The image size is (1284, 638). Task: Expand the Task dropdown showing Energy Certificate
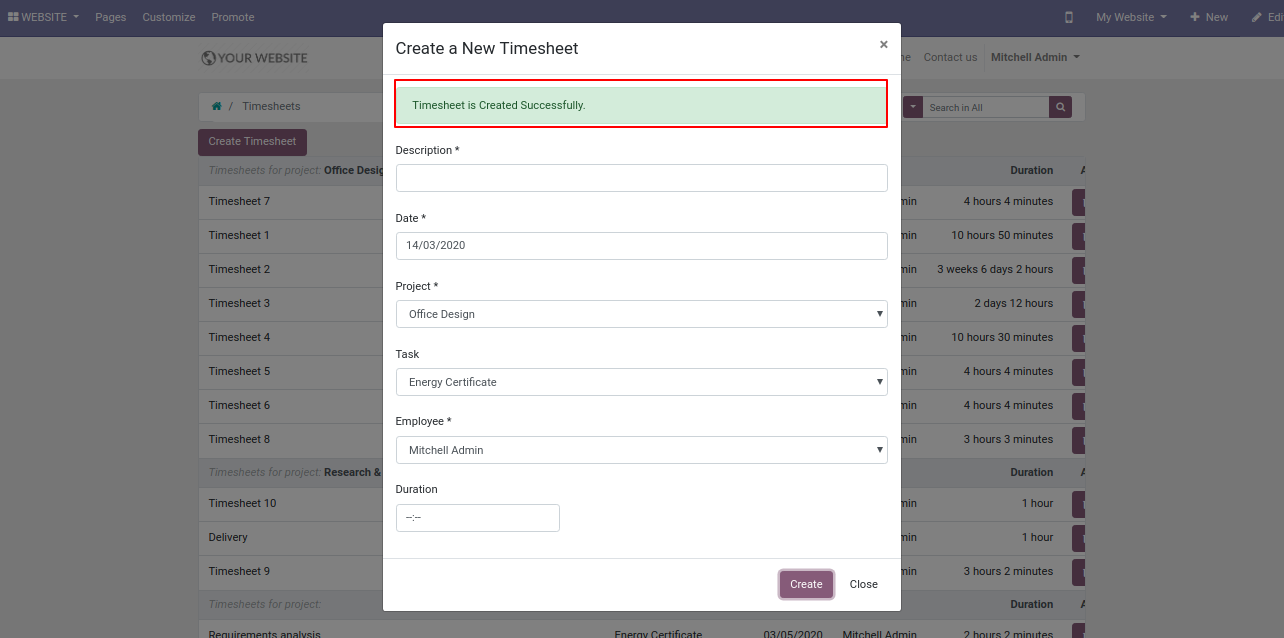pos(642,382)
